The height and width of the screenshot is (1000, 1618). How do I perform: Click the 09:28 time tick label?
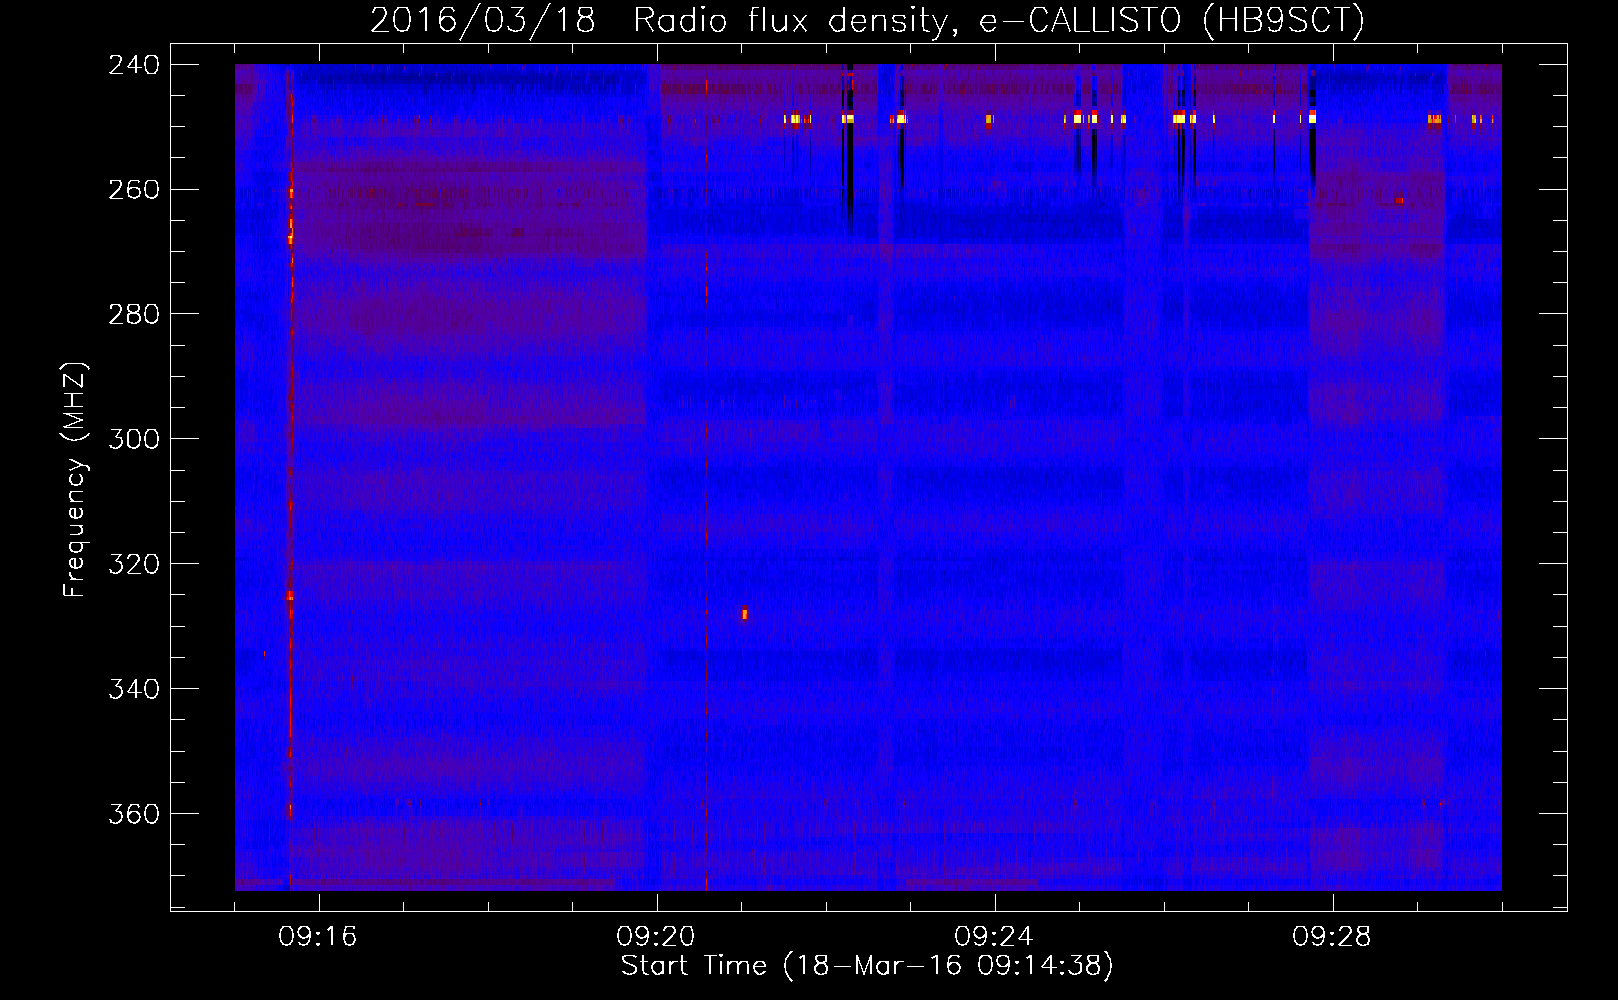pyautogui.click(x=1332, y=937)
